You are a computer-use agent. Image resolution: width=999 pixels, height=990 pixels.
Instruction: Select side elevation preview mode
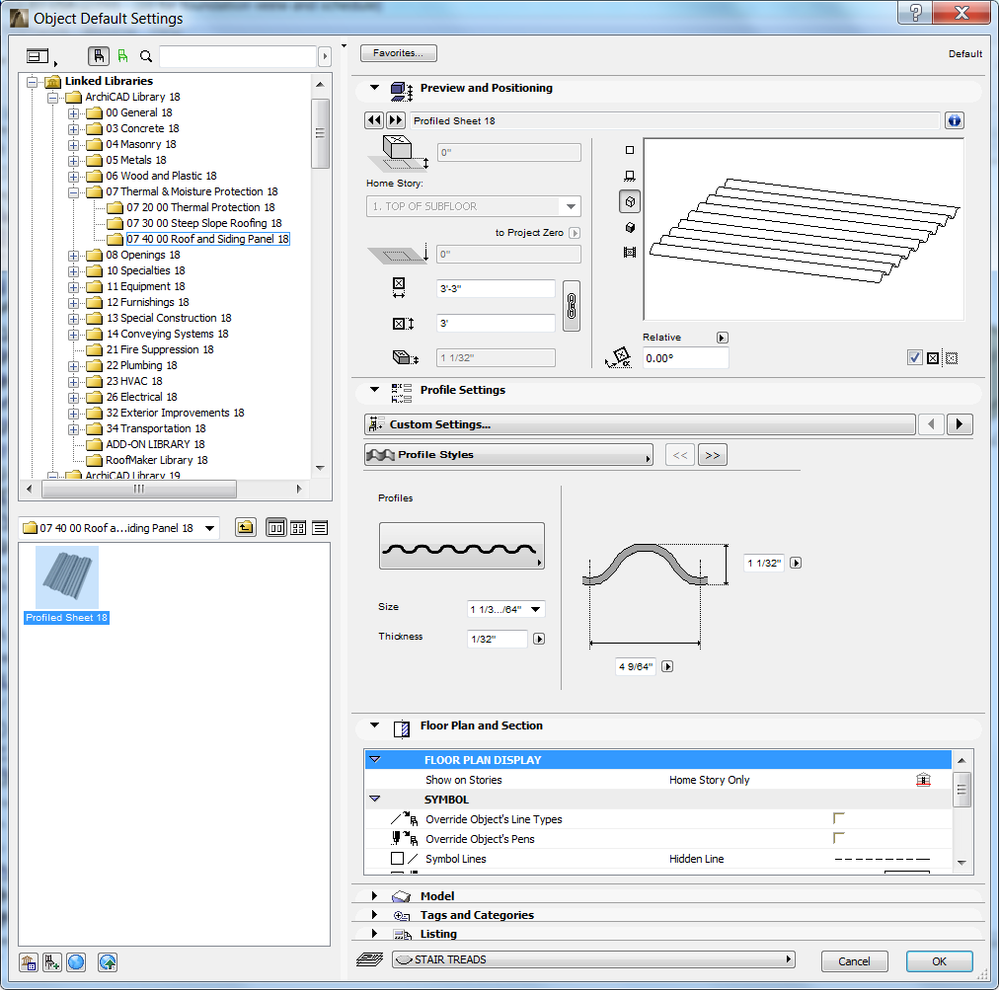[629, 176]
